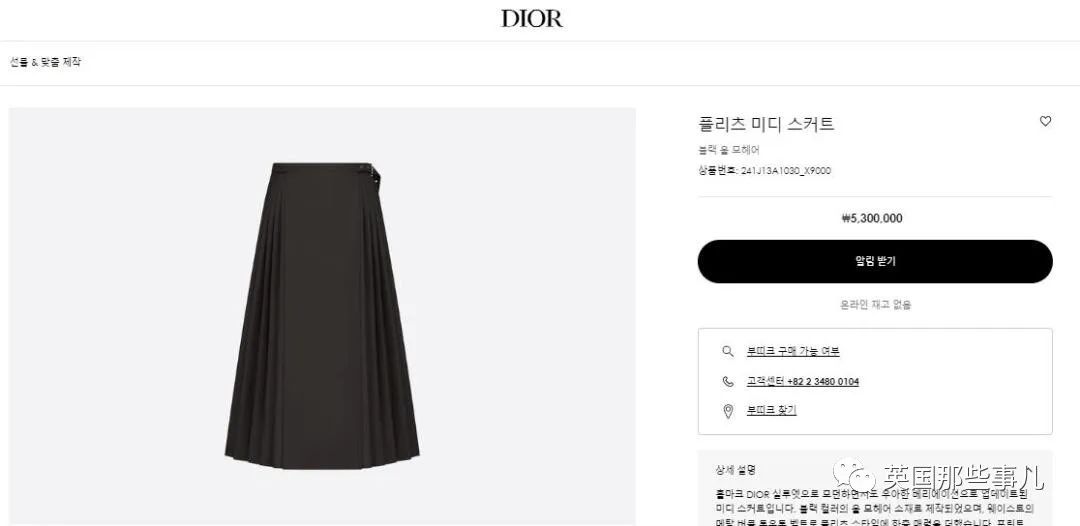This screenshot has height=526, width=1080.
Task: Click the phone icon beside 고객센터
Action: pyautogui.click(x=727, y=381)
